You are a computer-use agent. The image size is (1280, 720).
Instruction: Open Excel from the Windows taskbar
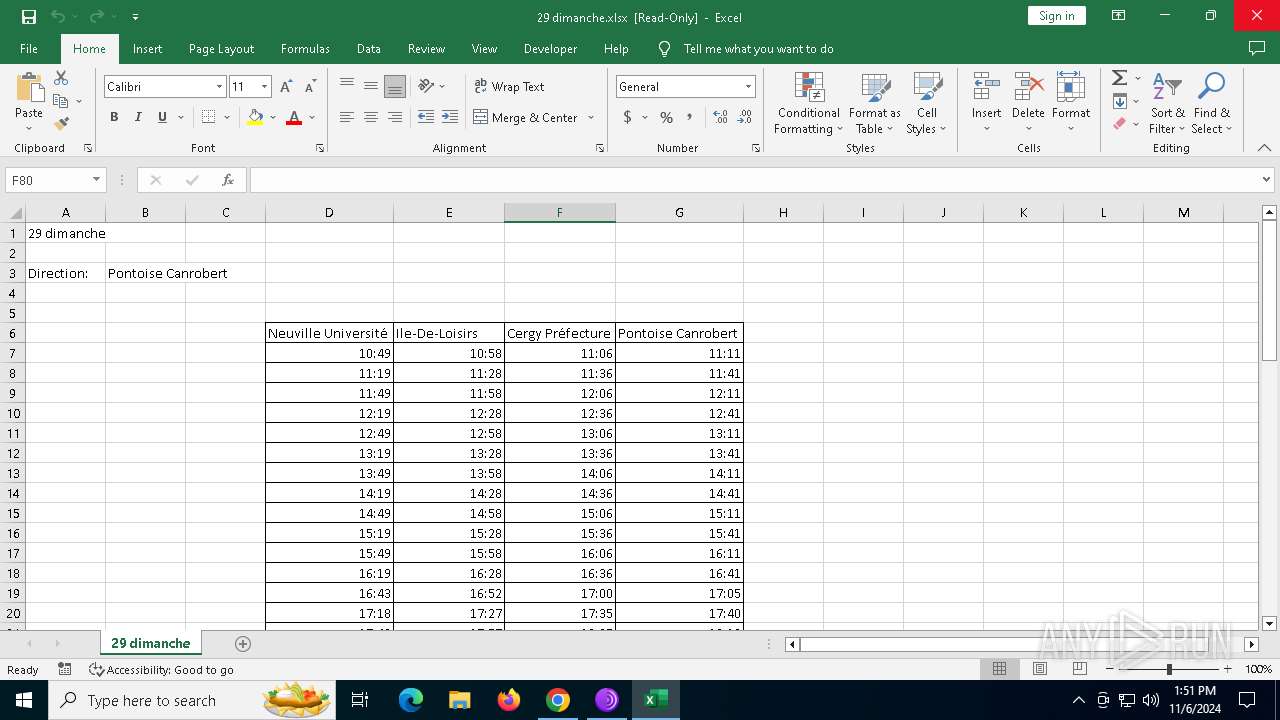[x=655, y=700]
